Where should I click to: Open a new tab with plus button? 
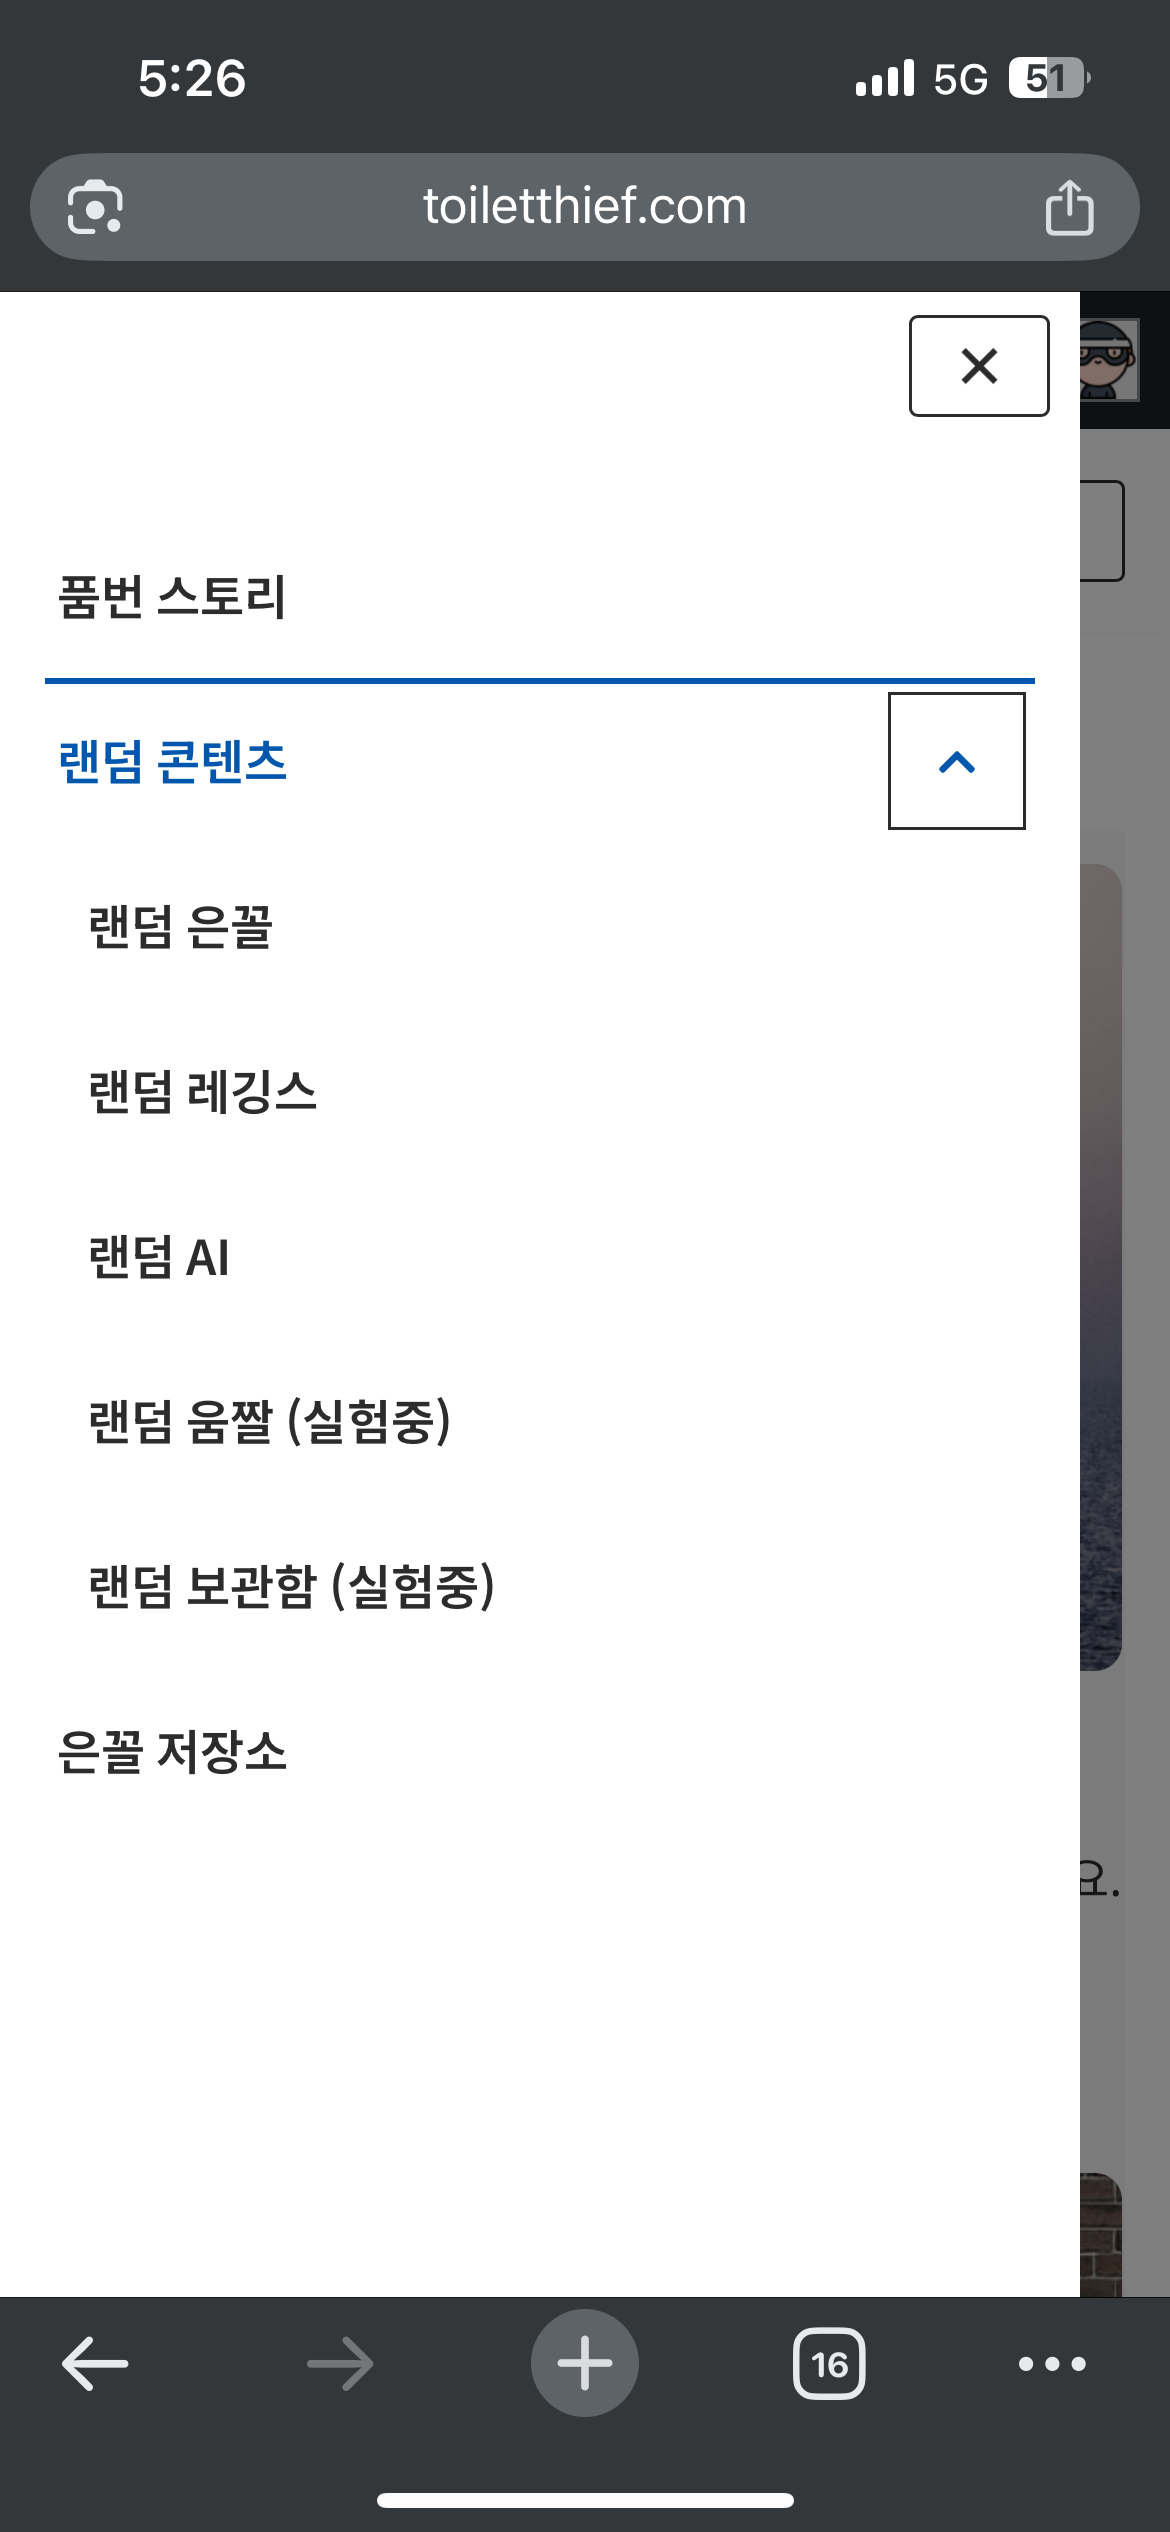point(585,2364)
